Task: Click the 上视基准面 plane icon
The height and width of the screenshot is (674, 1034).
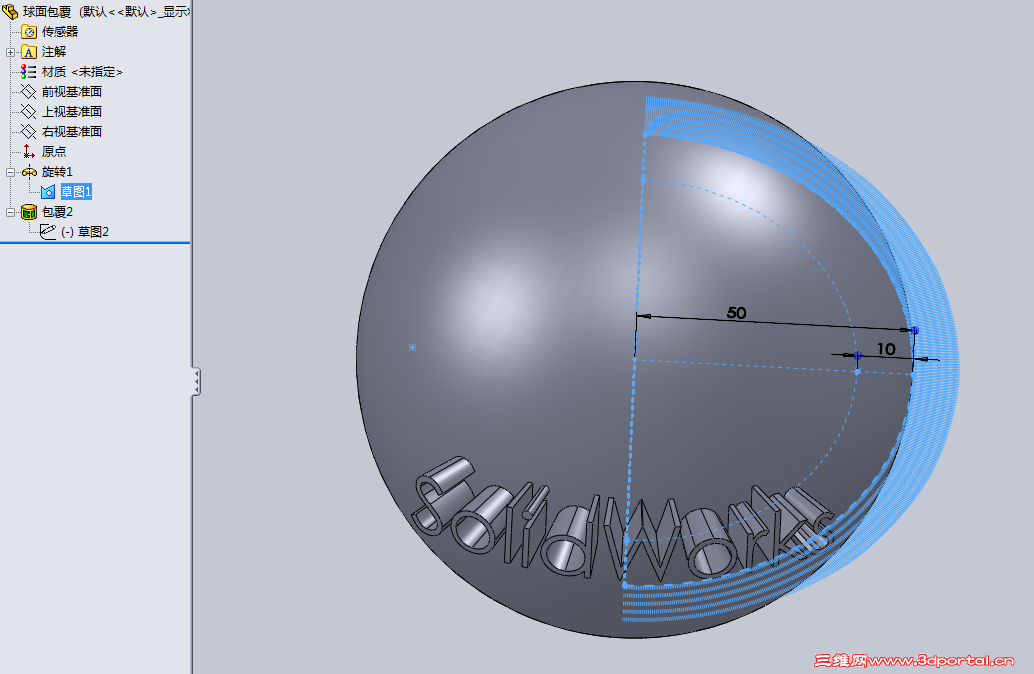Action: [28, 111]
